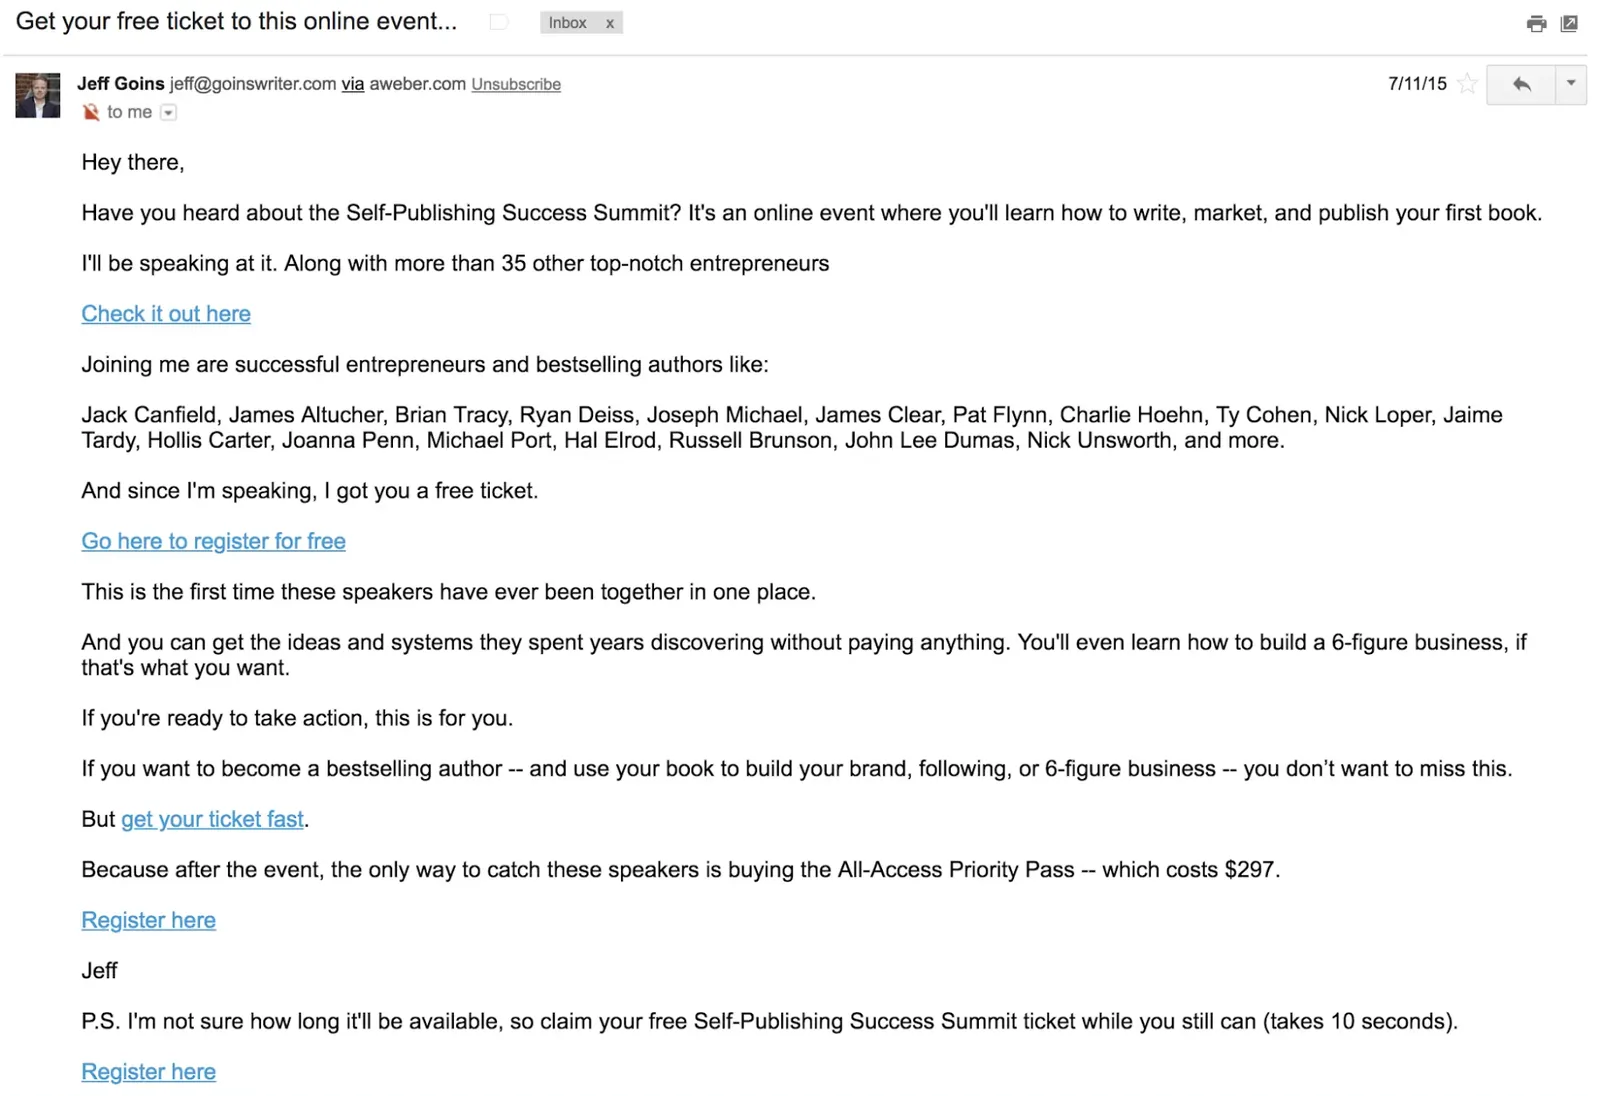This screenshot has width=1600, height=1096.
Task: Select the Inbox label tag
Action: [567, 23]
